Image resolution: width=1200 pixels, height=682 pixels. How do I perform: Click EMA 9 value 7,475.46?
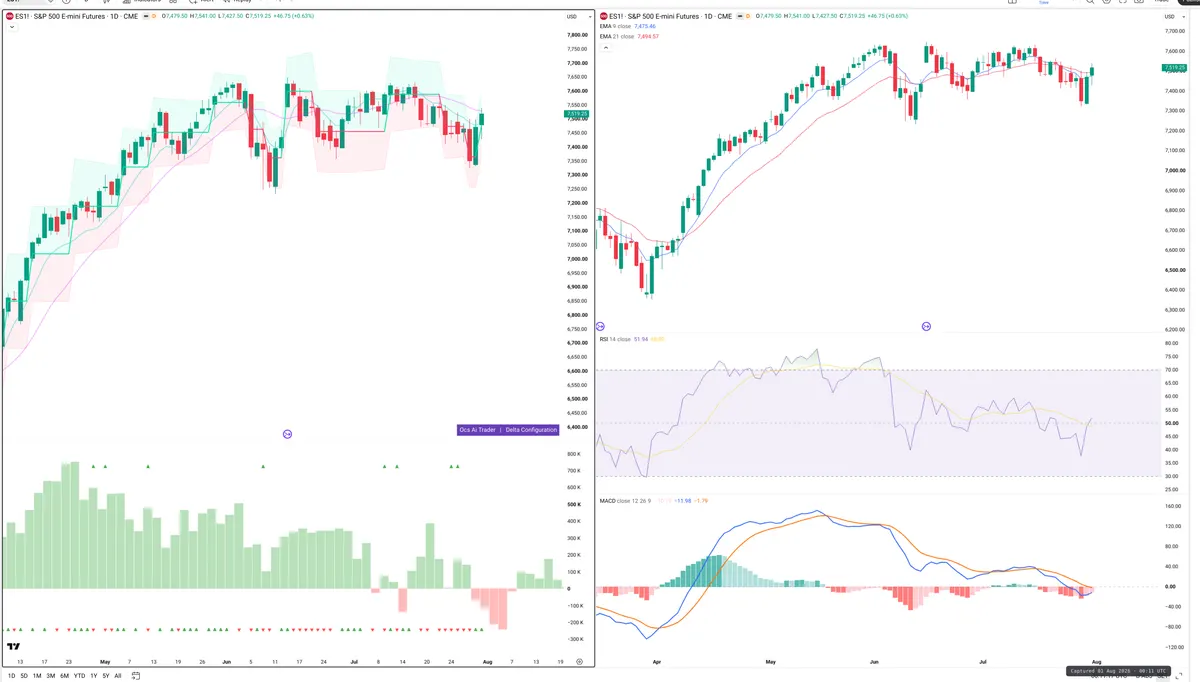645,26
